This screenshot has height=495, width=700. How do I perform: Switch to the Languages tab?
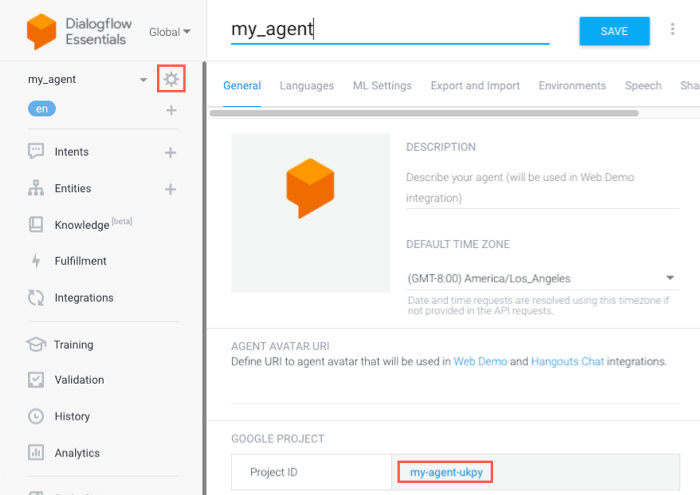307,86
